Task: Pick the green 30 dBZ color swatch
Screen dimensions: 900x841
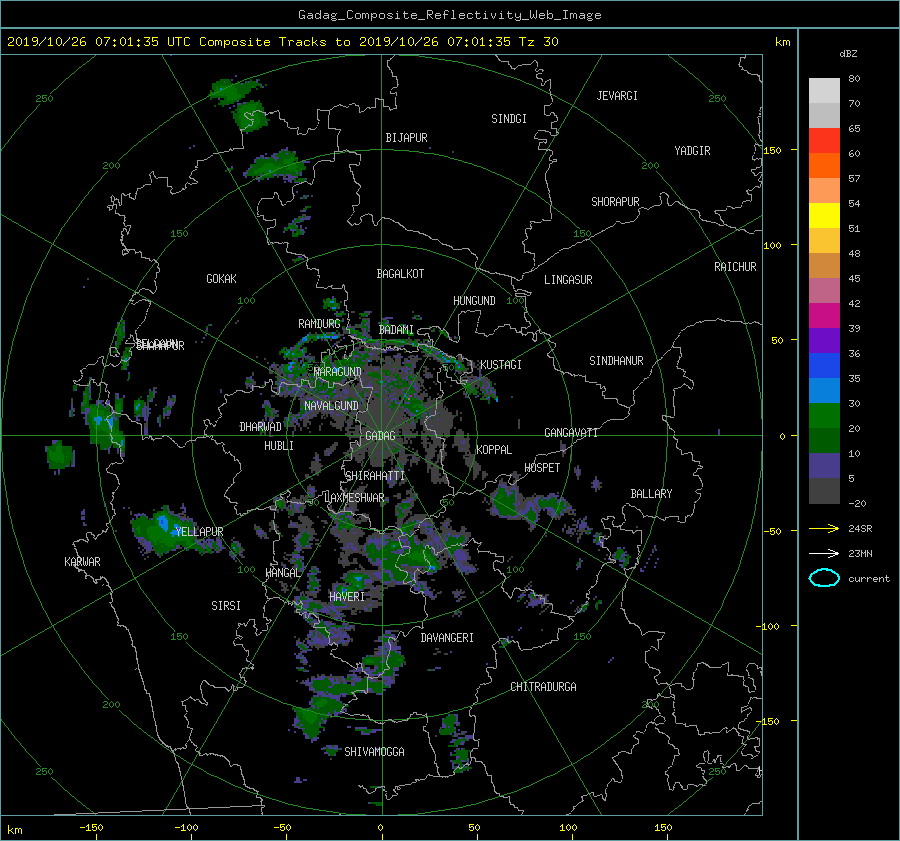Action: pyautogui.click(x=824, y=415)
